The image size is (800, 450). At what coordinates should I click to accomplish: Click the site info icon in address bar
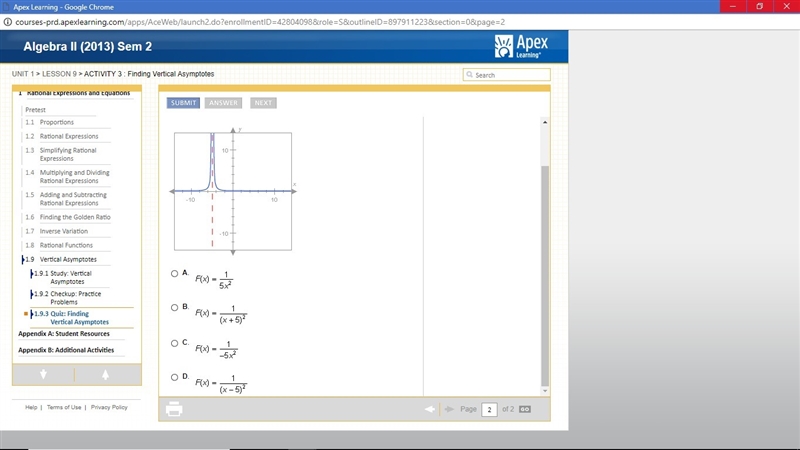[x=8, y=22]
